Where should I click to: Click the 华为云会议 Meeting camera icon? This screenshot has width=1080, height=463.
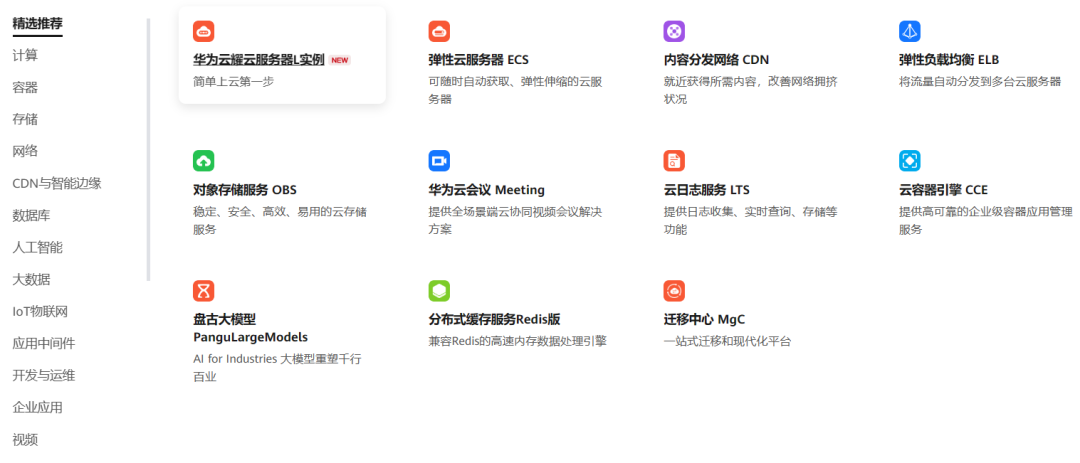pyautogui.click(x=439, y=161)
